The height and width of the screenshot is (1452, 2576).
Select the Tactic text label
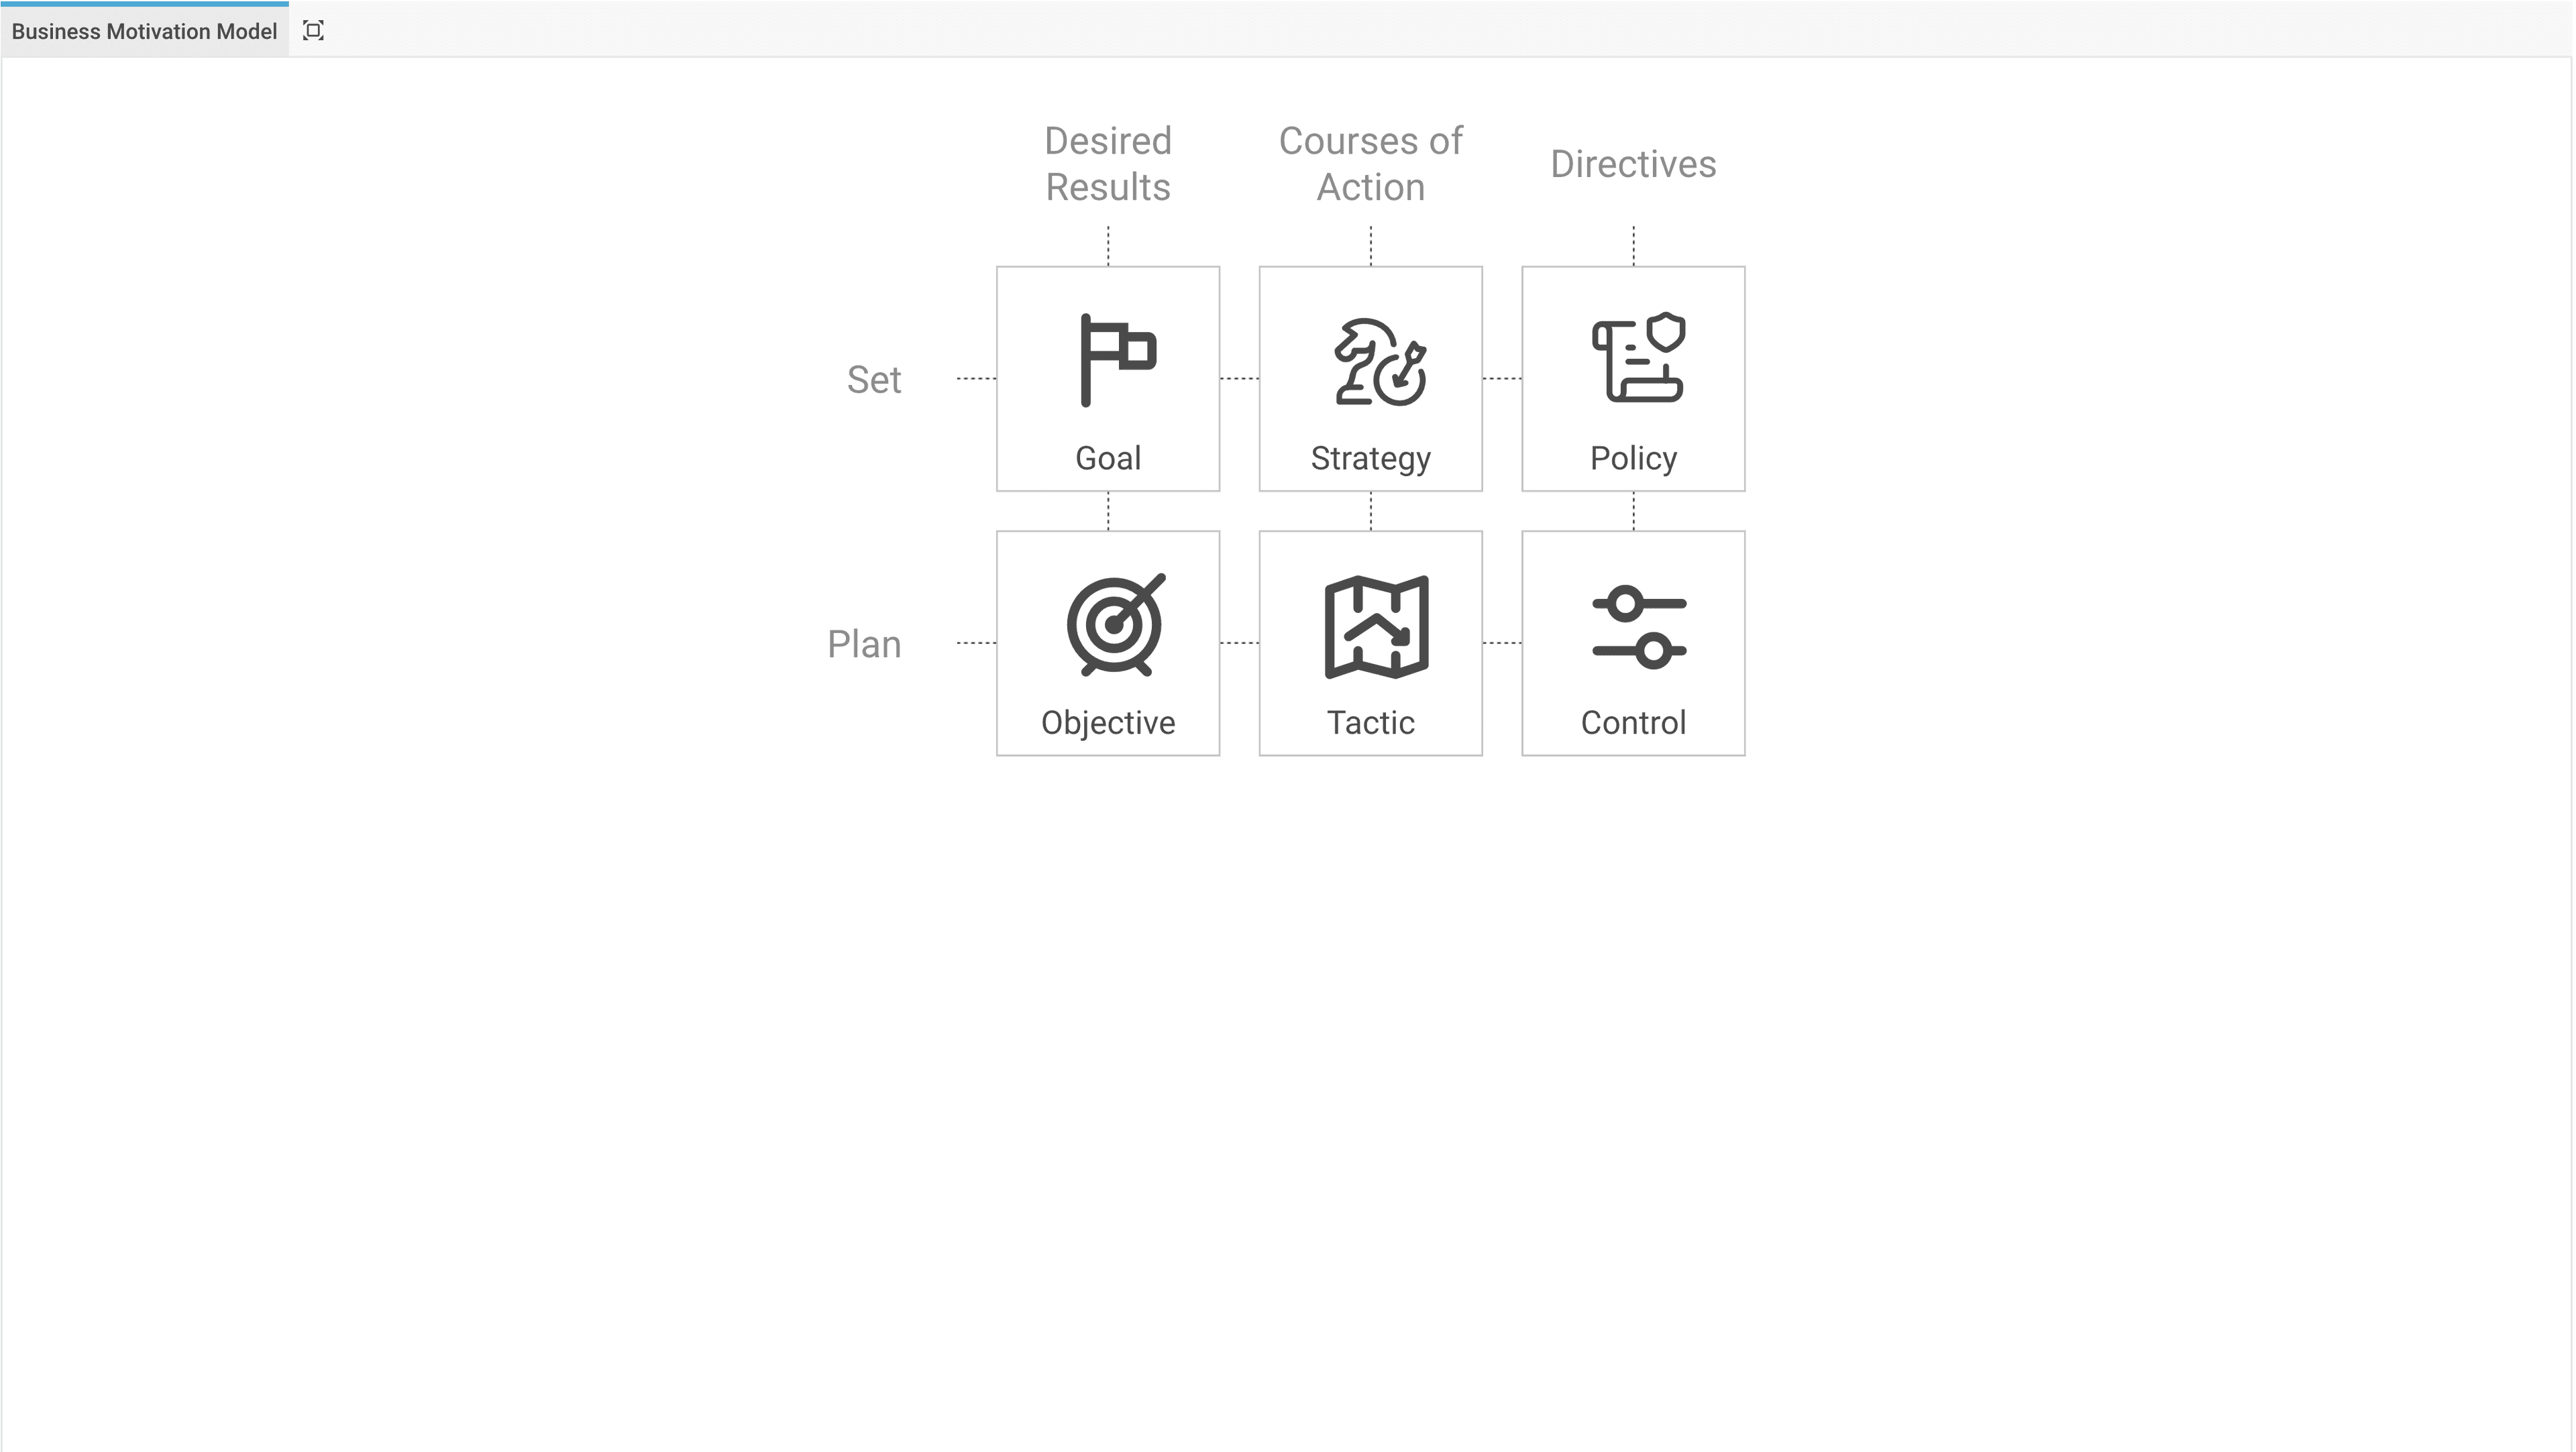click(1370, 723)
